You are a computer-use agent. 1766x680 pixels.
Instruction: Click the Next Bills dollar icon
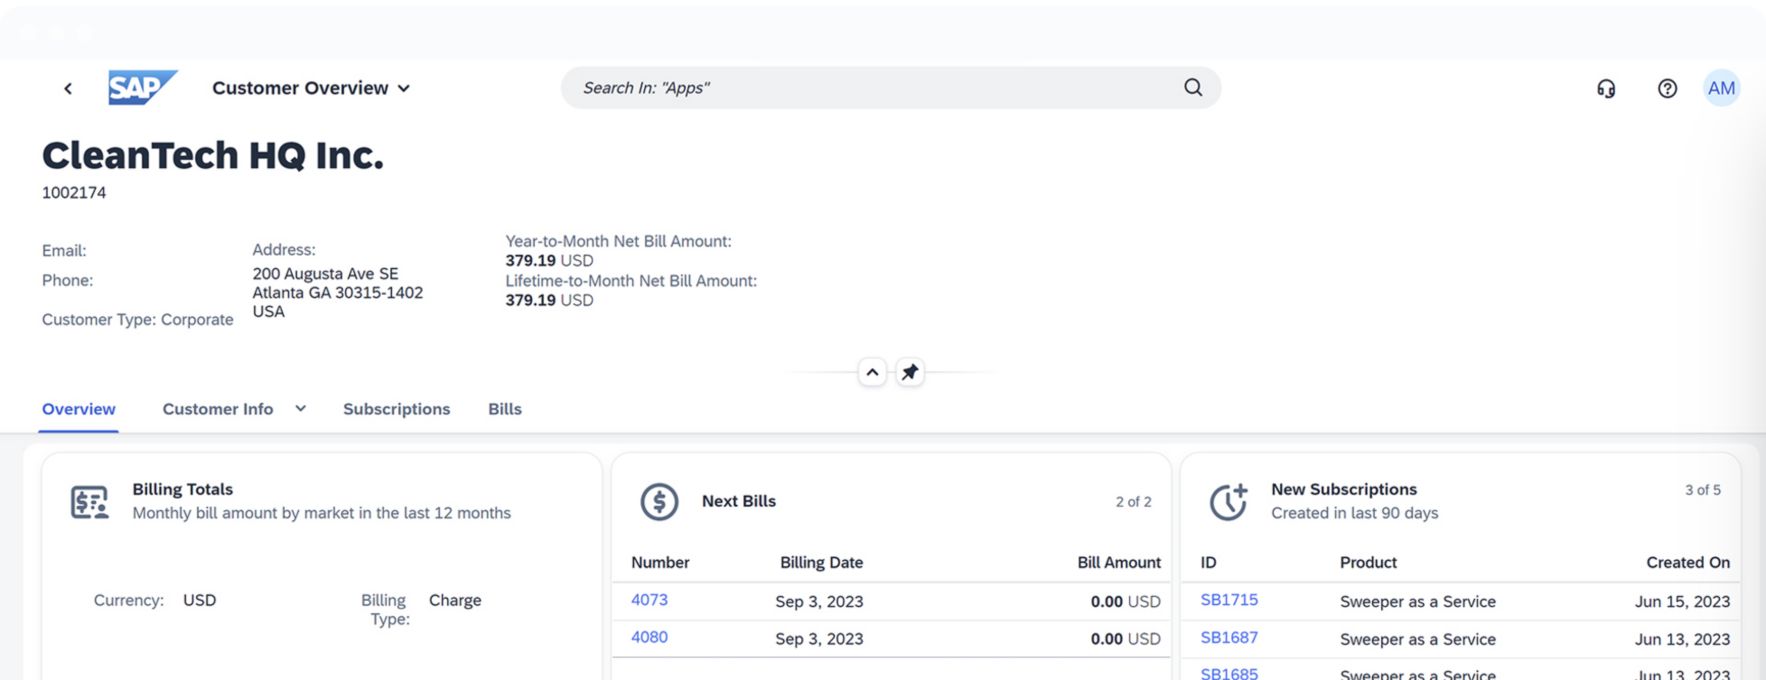(x=659, y=501)
